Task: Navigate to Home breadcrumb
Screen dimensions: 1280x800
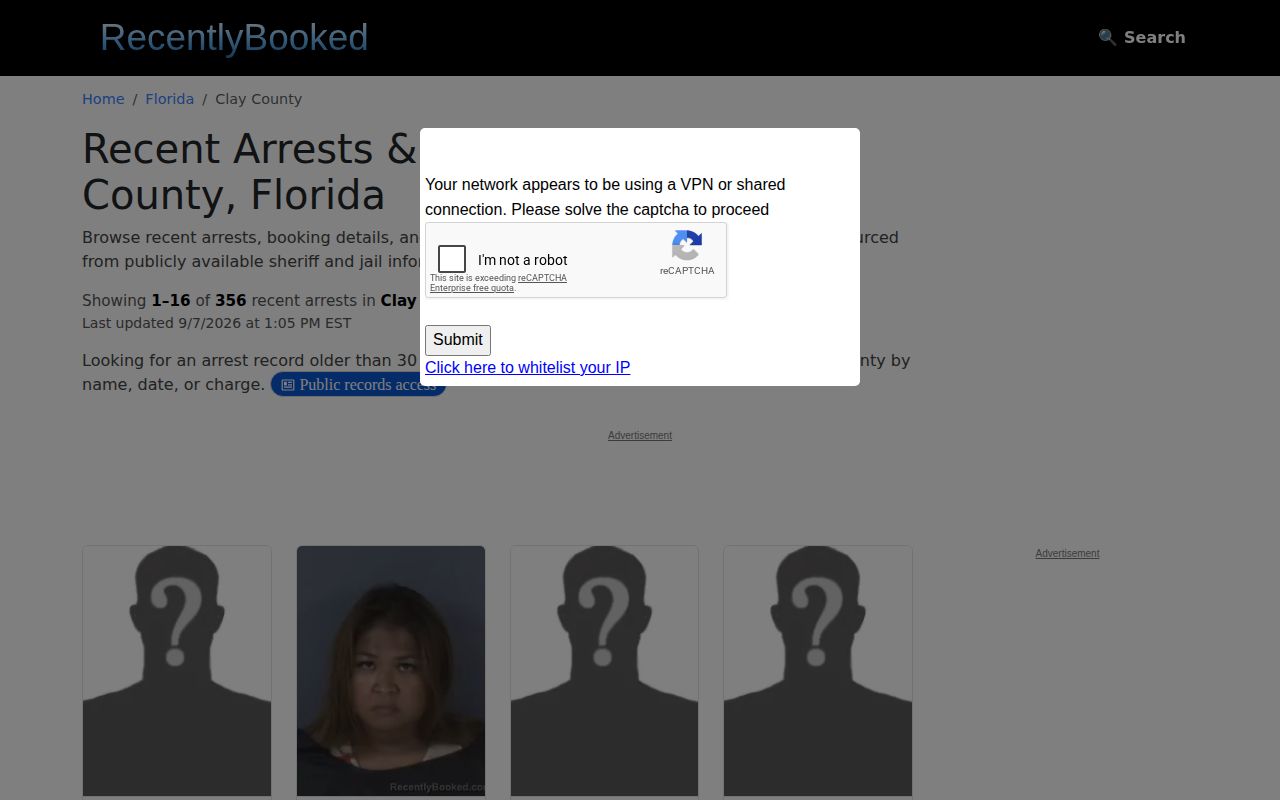Action: [x=103, y=99]
